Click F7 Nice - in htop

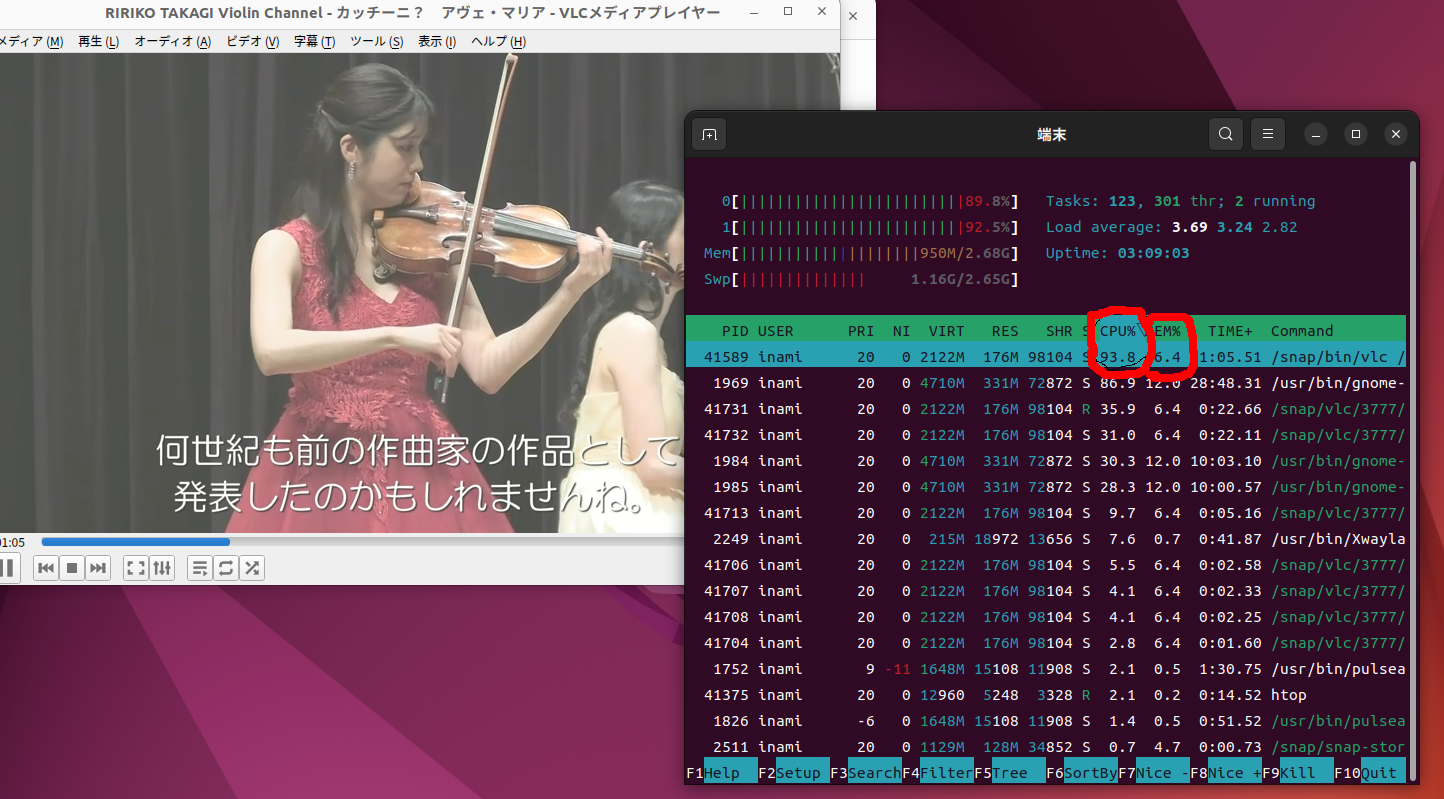tap(1154, 773)
